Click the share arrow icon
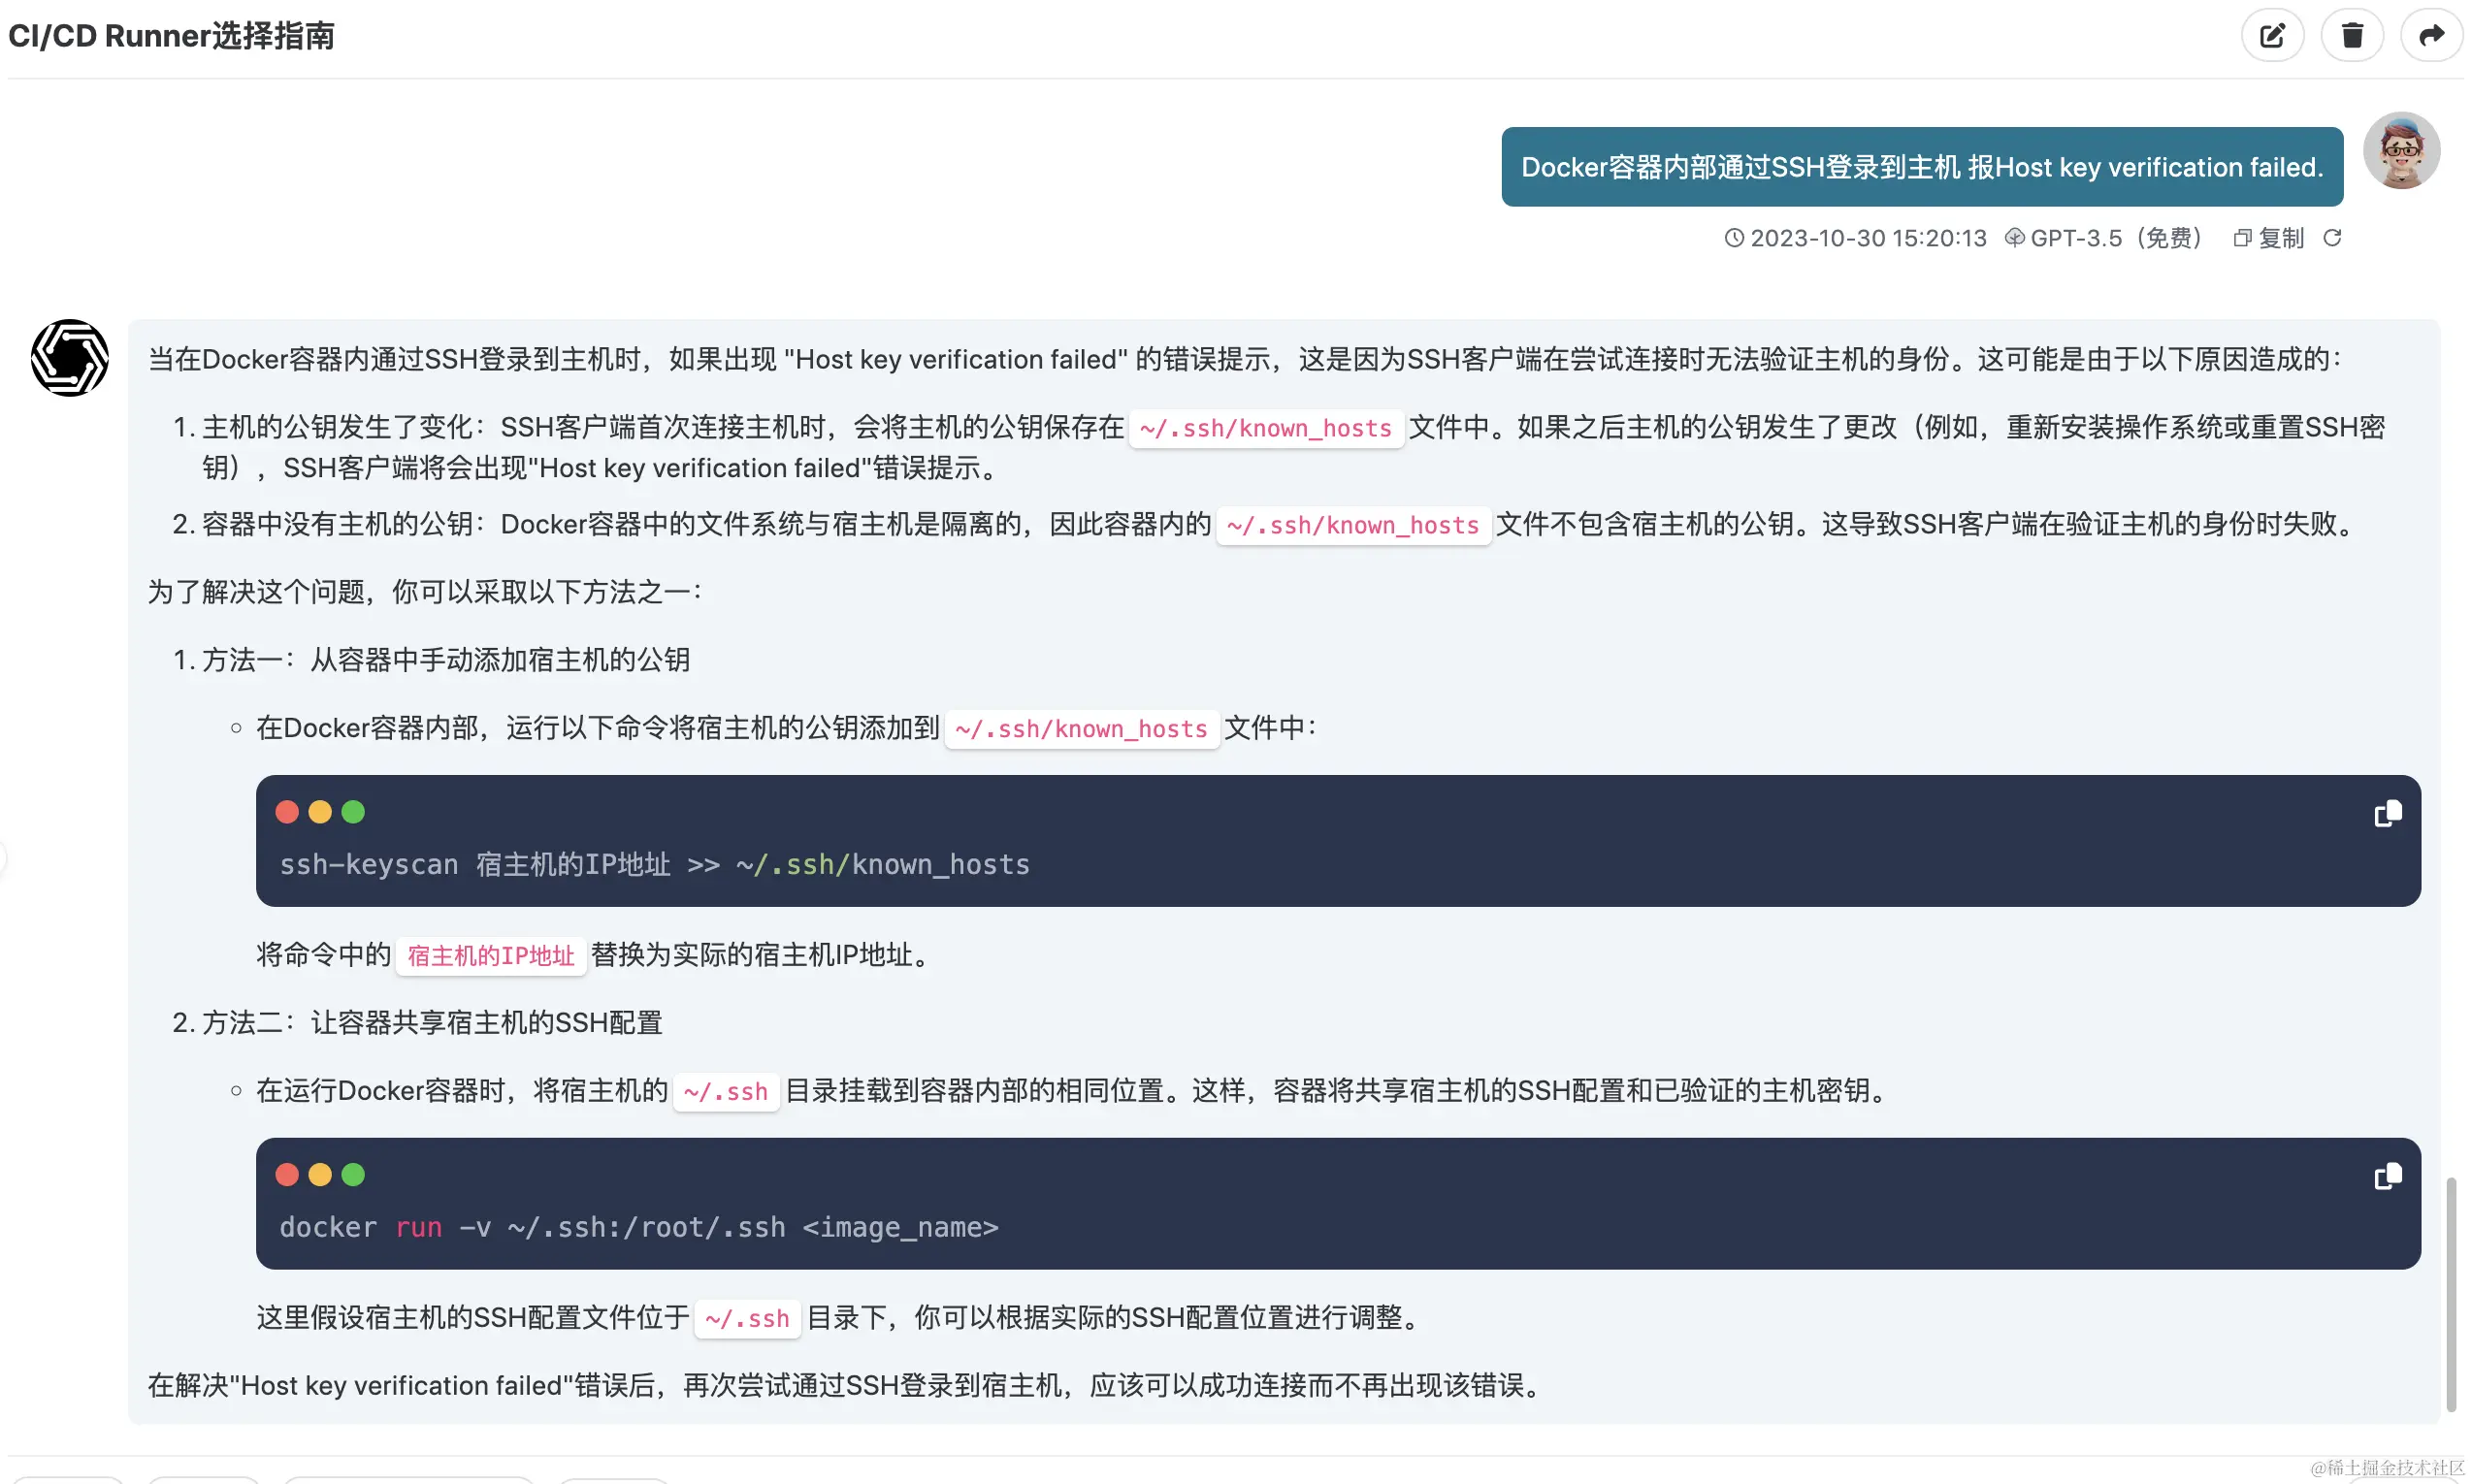Viewport: 2472px width, 1484px height. 2431,36
